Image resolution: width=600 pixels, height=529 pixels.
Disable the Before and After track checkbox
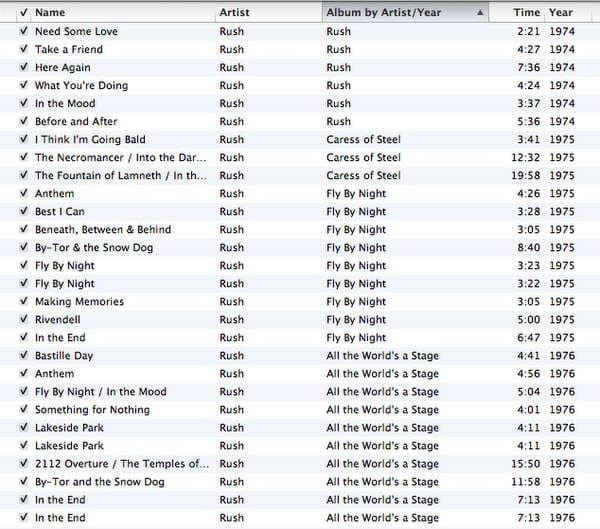tap(24, 121)
